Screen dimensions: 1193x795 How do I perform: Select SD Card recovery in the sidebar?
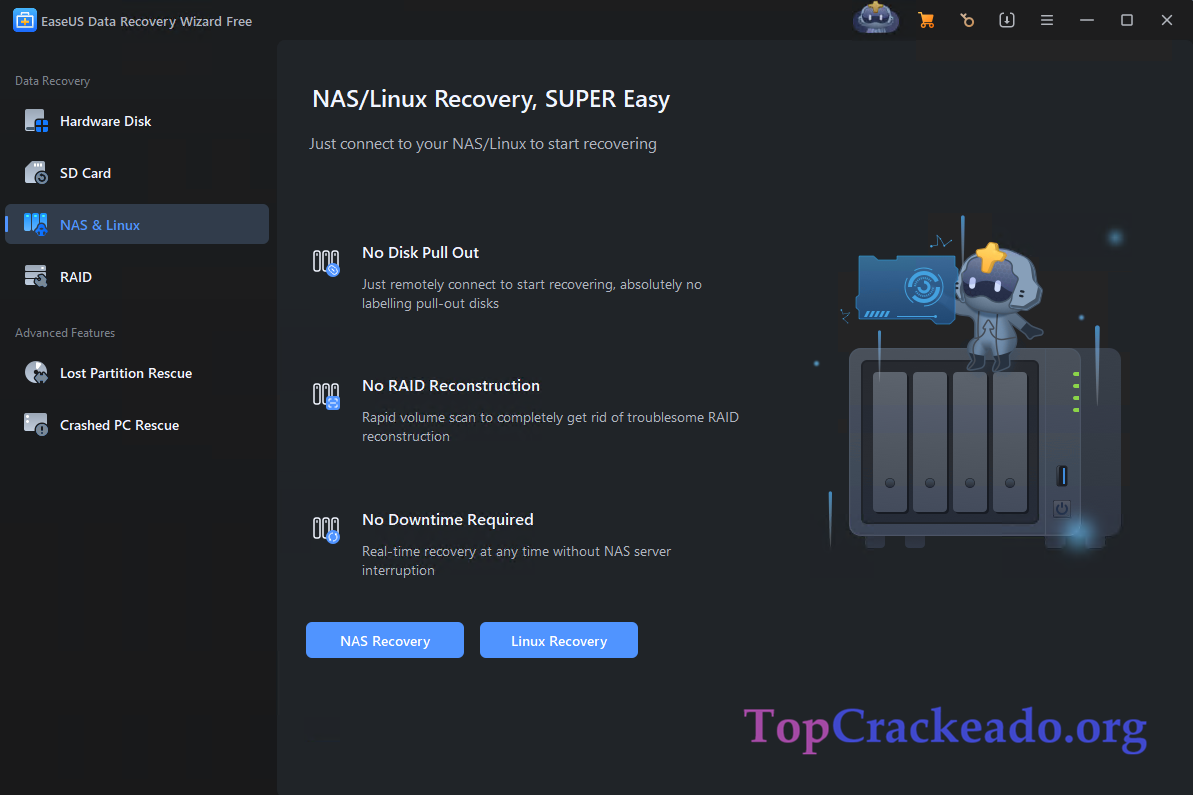[x=83, y=172]
